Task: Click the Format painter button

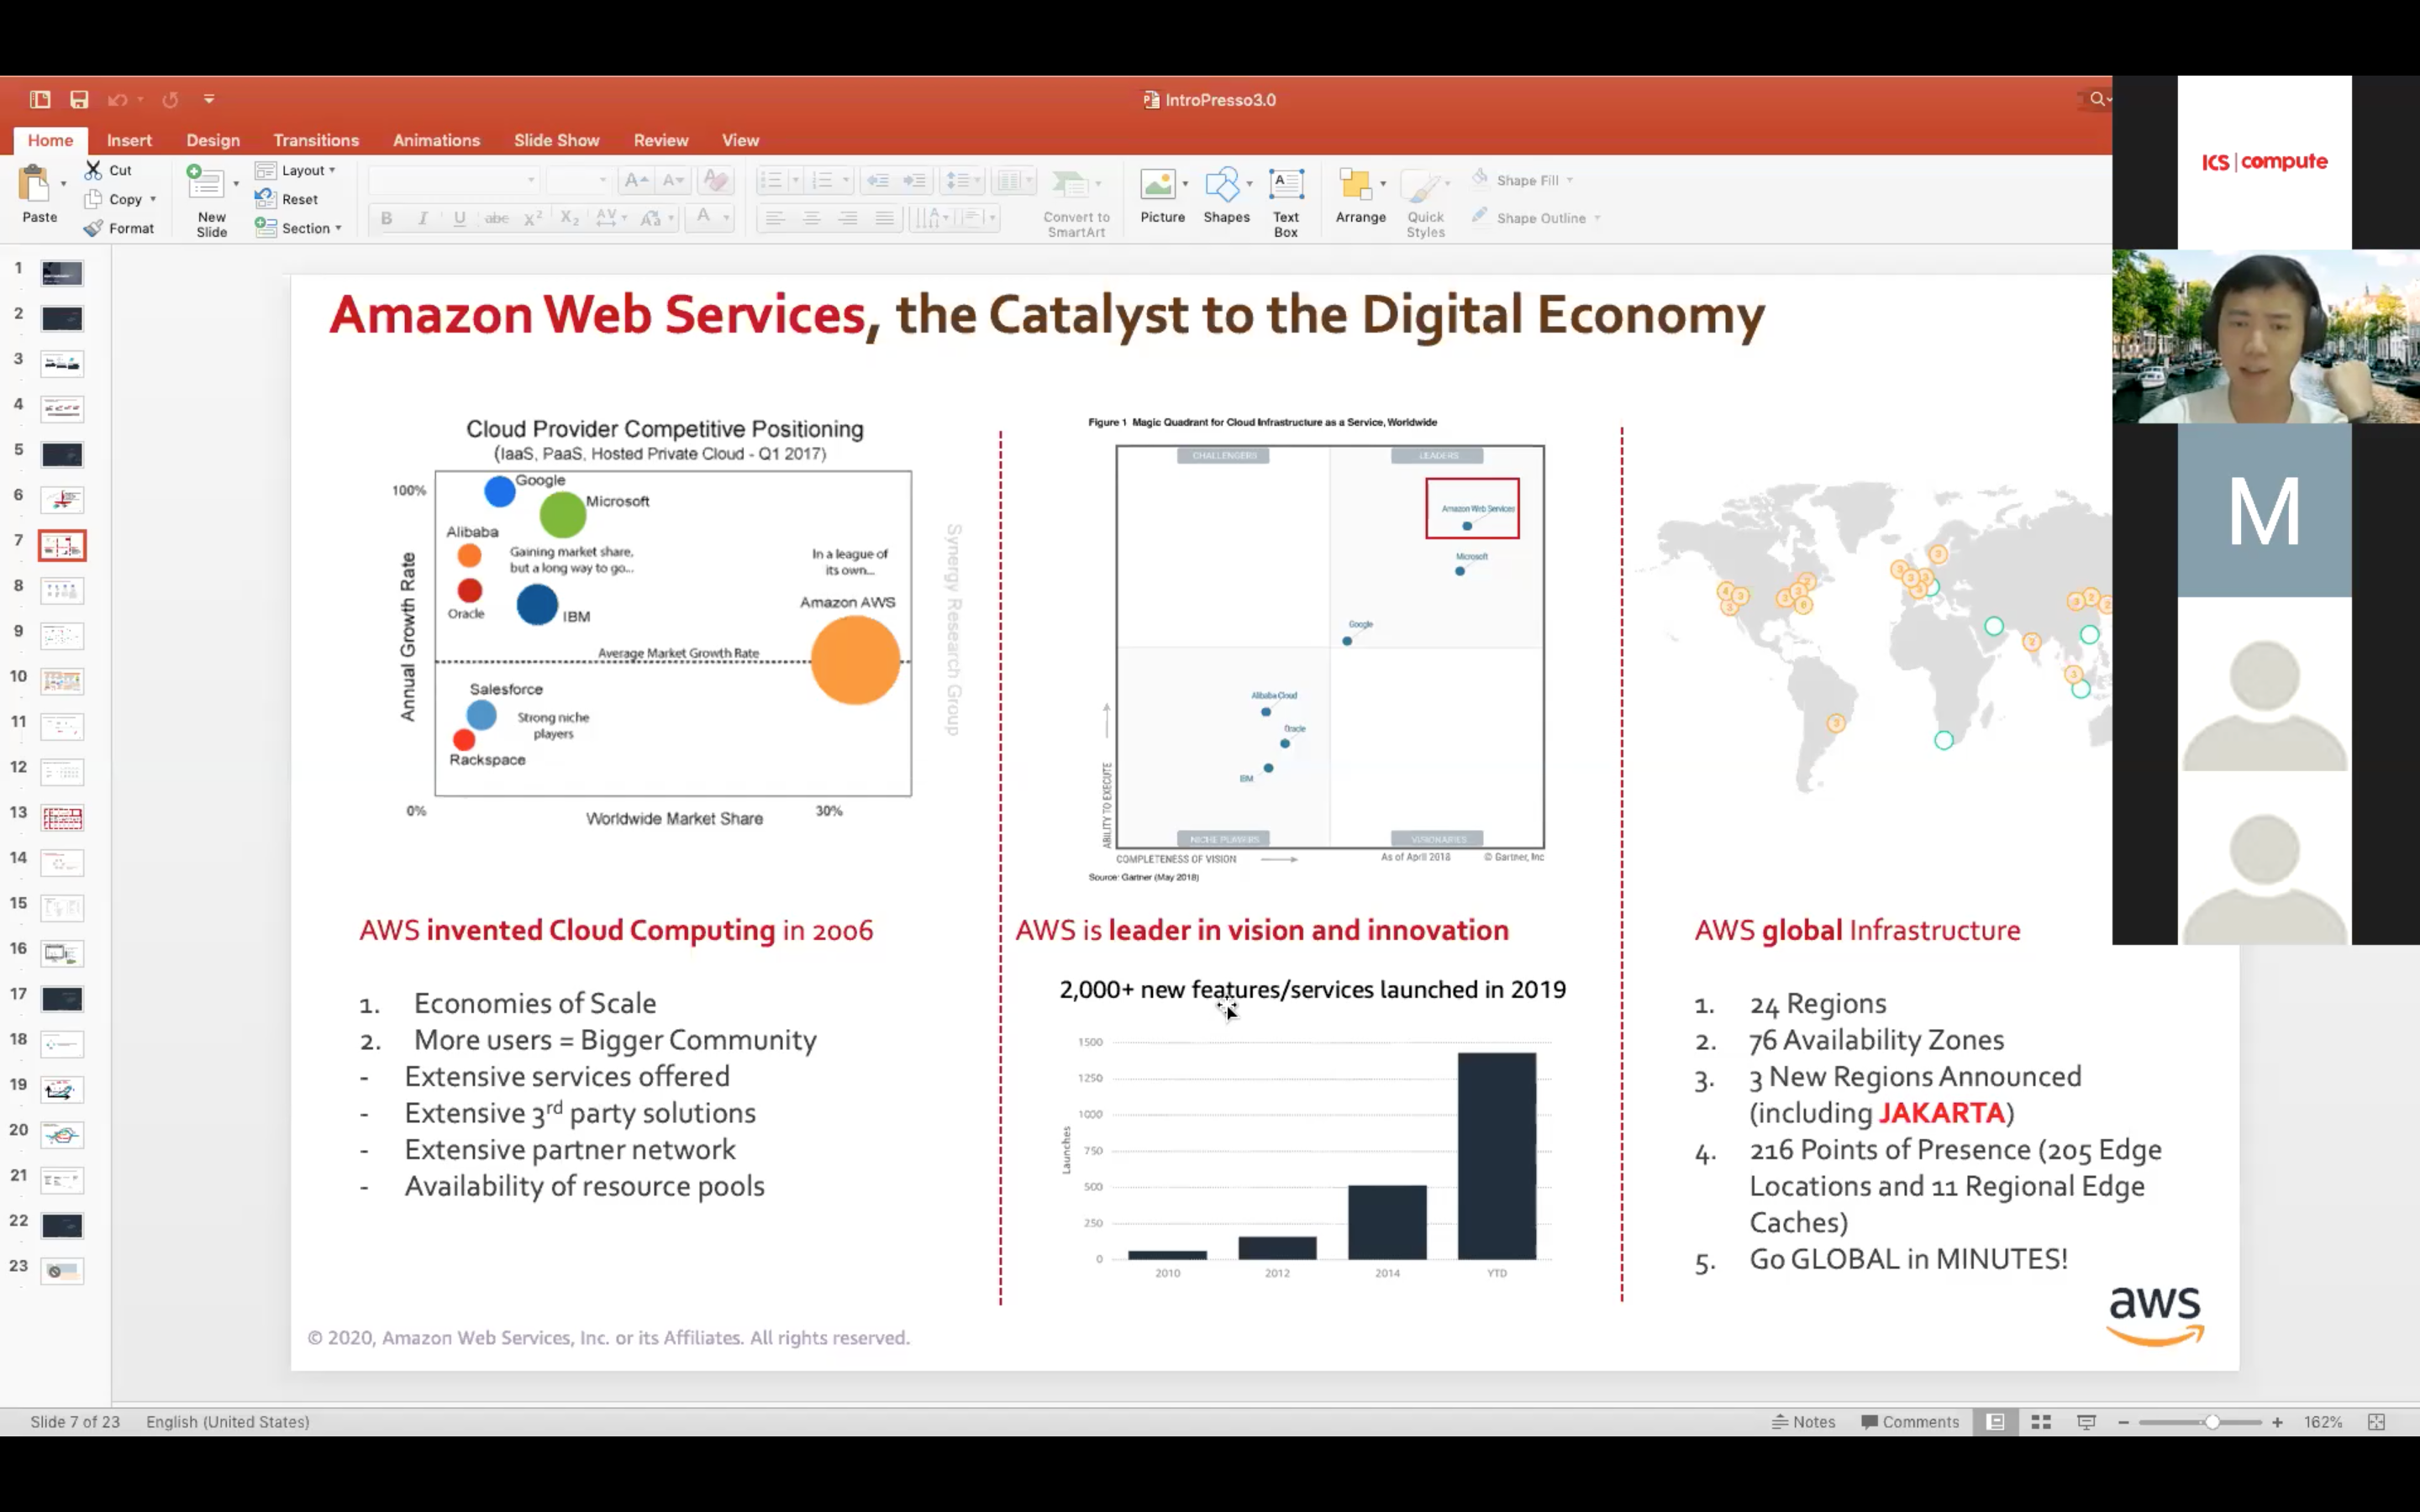Action: 119,228
